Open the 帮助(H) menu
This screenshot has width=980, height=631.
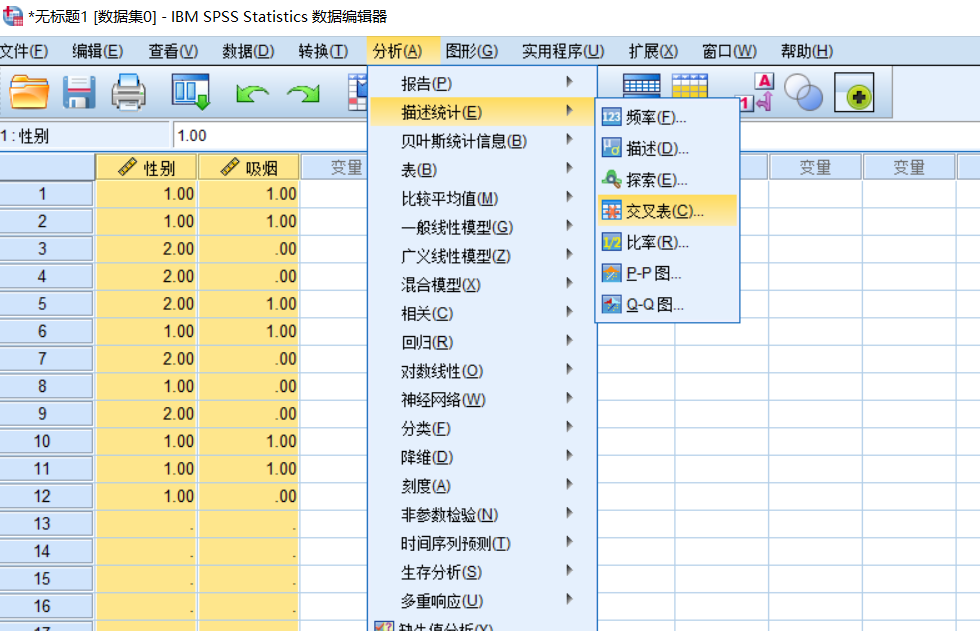coord(806,50)
